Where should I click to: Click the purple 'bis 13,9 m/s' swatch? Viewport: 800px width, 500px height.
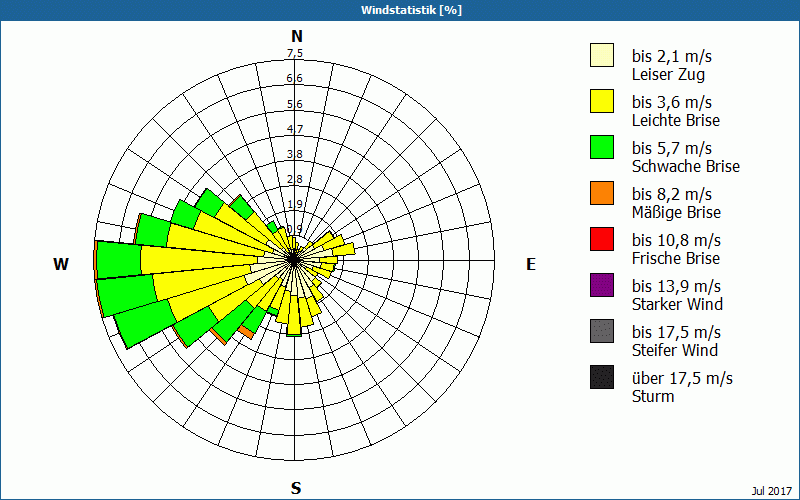pyautogui.click(x=602, y=285)
